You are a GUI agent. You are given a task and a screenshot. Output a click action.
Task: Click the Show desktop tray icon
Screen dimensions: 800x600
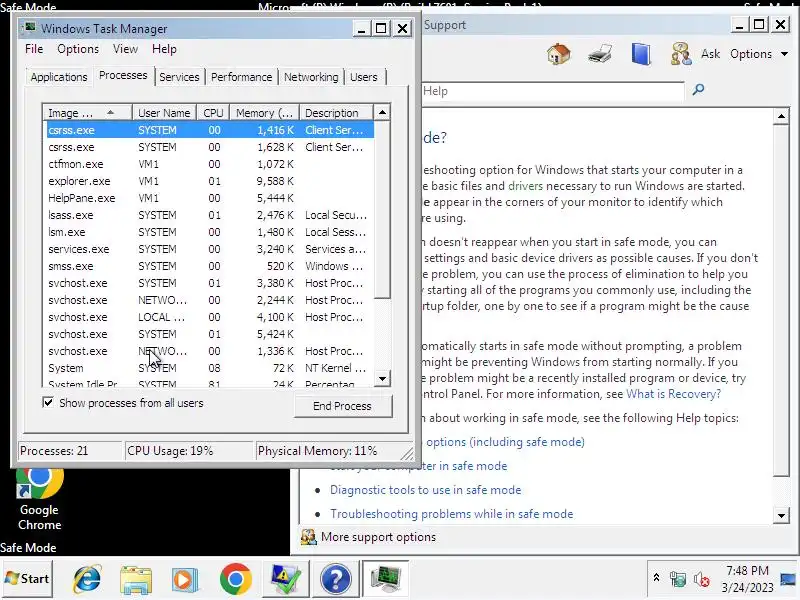pos(788,579)
